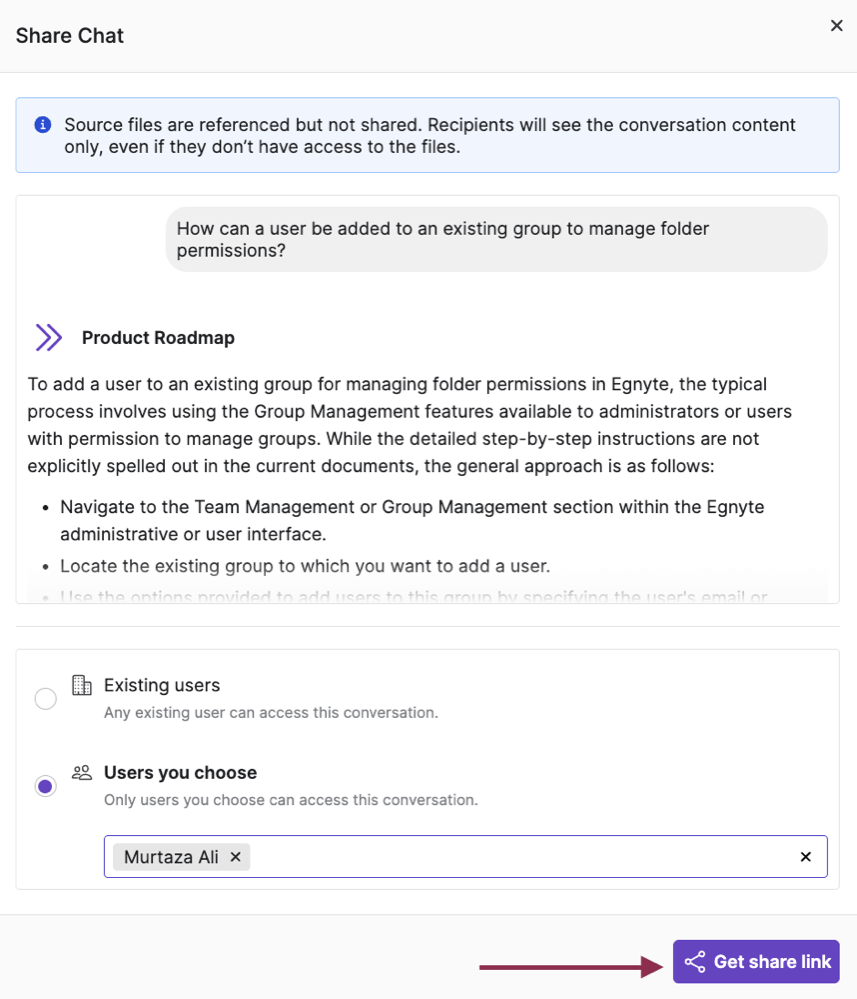Click the people icon beside Users you choose
The width and height of the screenshot is (857, 999).
(x=82, y=770)
